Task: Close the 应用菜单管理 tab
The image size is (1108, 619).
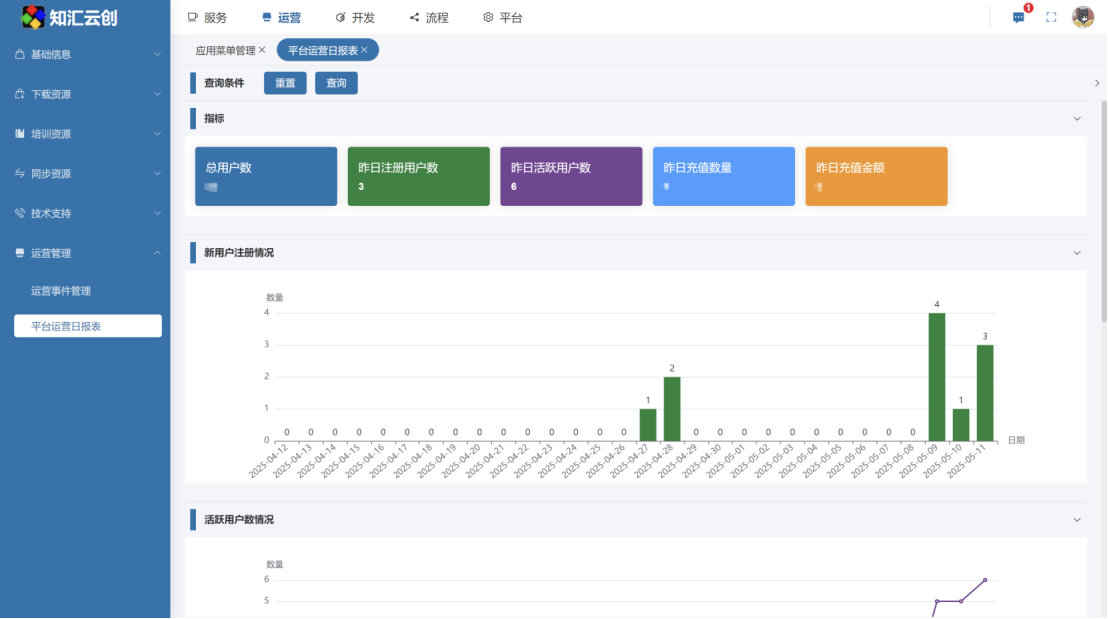Action: click(262, 49)
